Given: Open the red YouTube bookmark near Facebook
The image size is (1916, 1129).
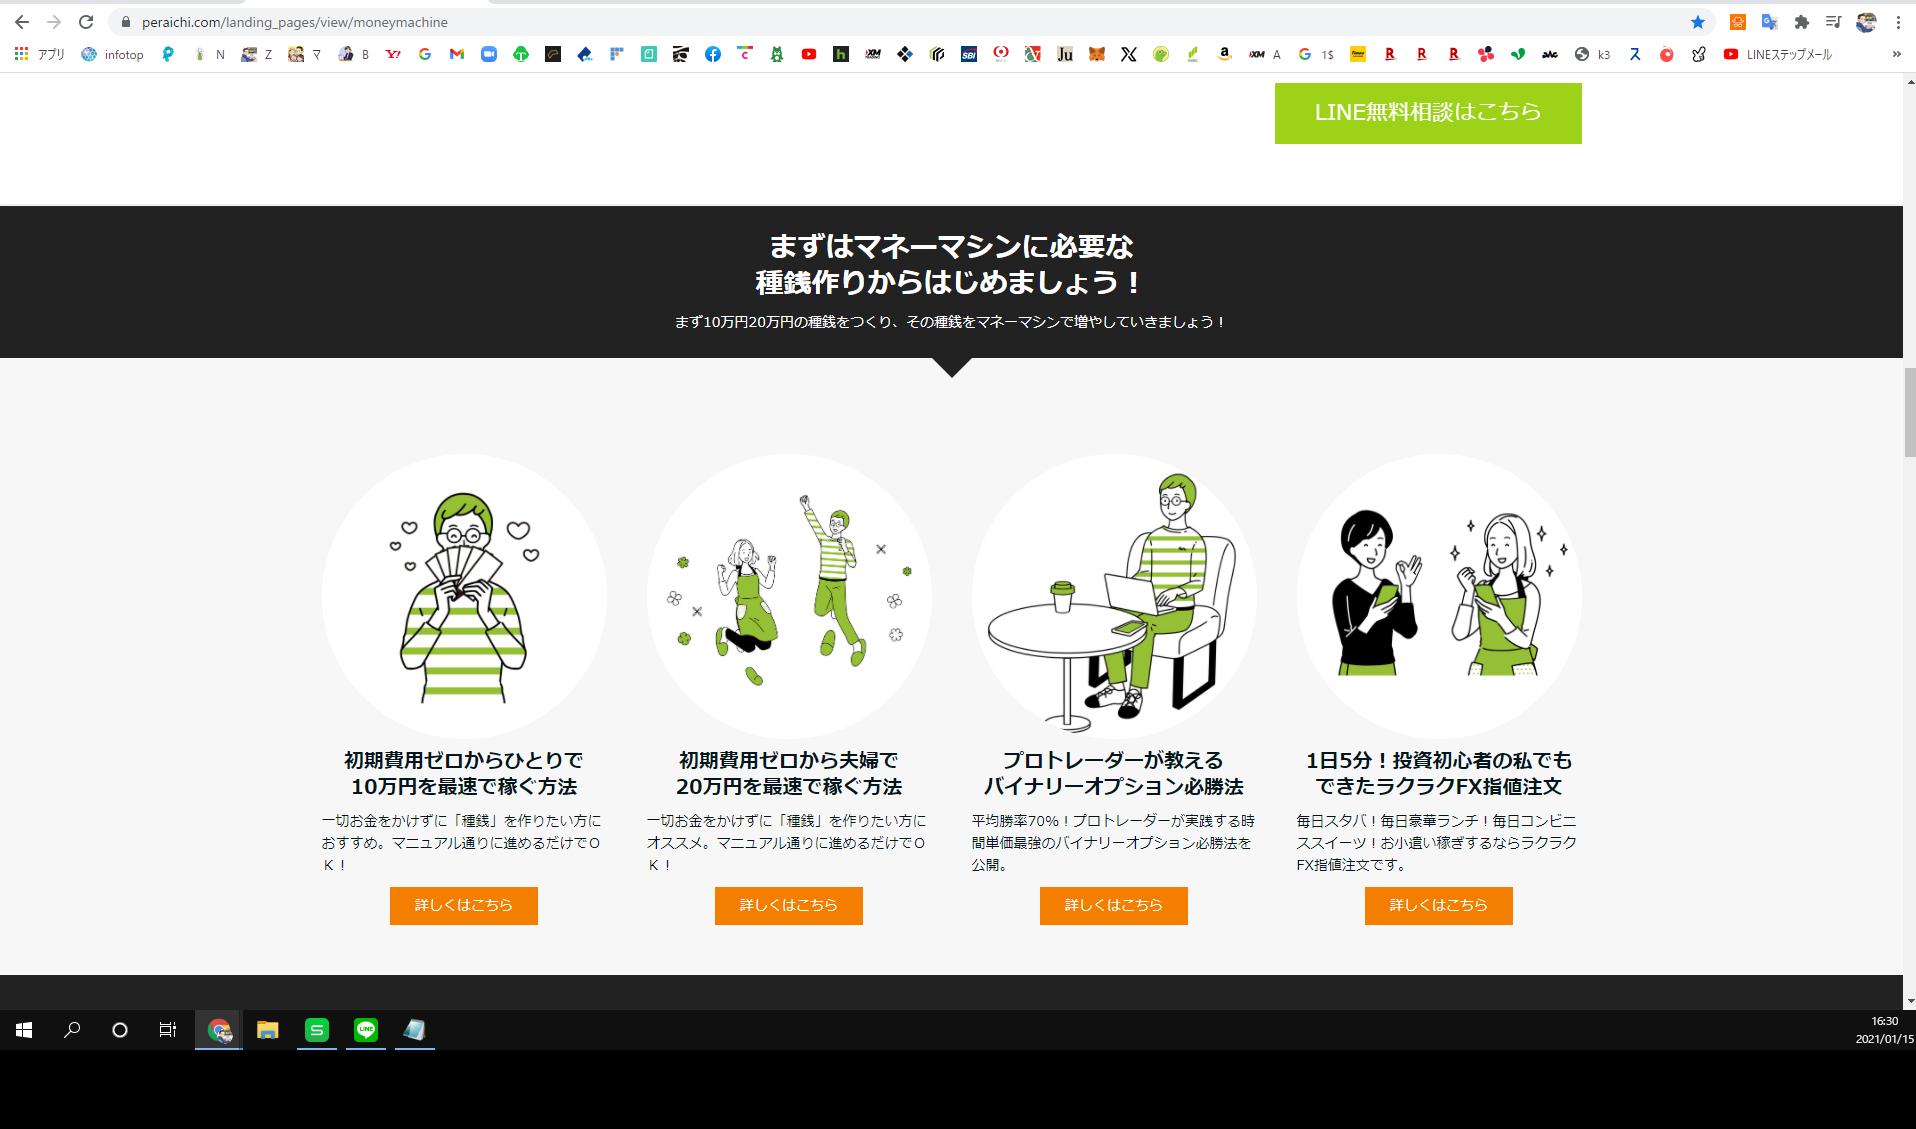Looking at the screenshot, I should [809, 54].
